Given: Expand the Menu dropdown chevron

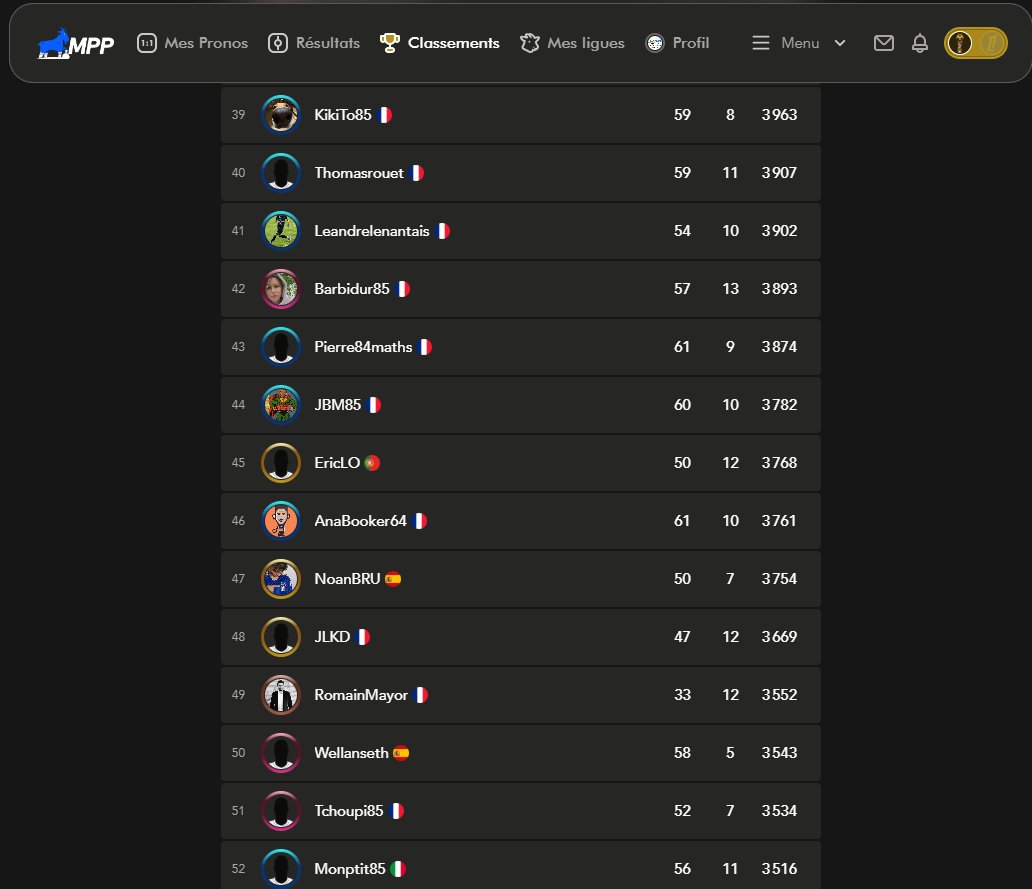Looking at the screenshot, I should click(x=840, y=43).
